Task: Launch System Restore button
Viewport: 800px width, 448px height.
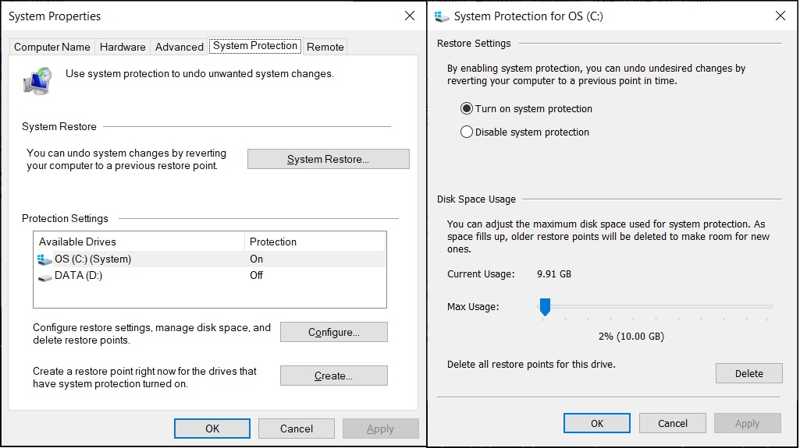Action: pyautogui.click(x=328, y=159)
